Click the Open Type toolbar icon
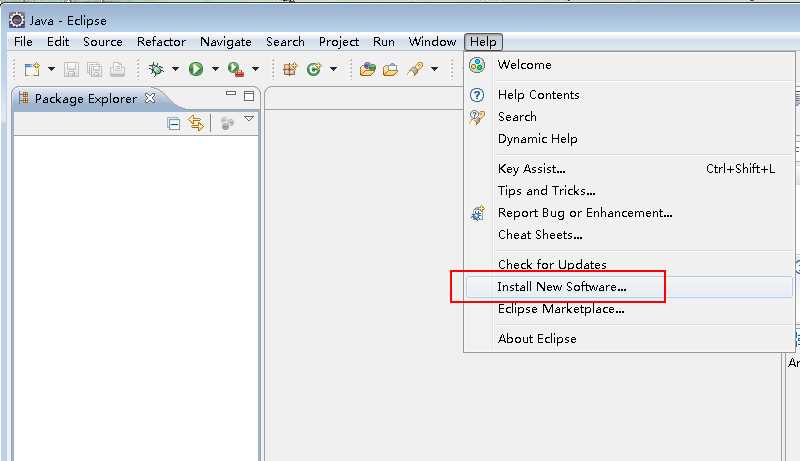Viewport: 800px width, 461px height. coord(367,69)
